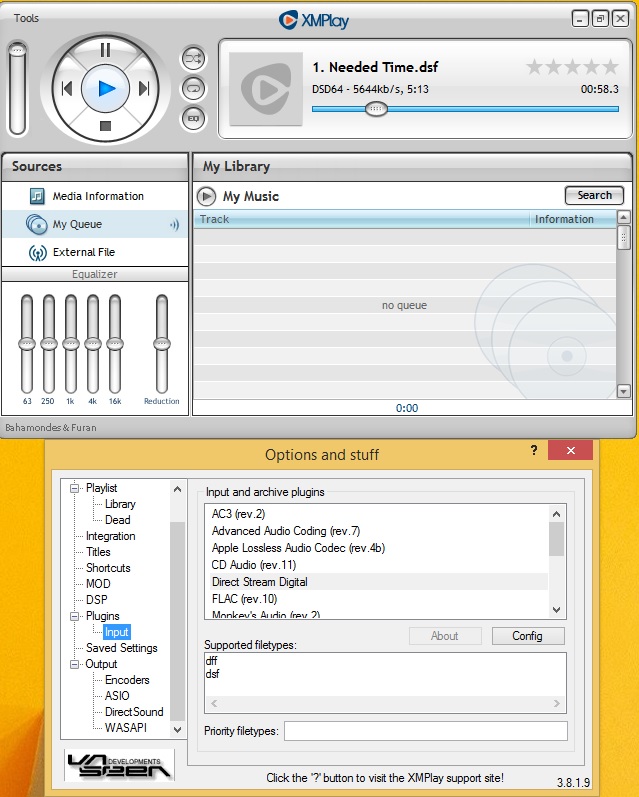Click the My Queue speaker indicator

(174, 225)
